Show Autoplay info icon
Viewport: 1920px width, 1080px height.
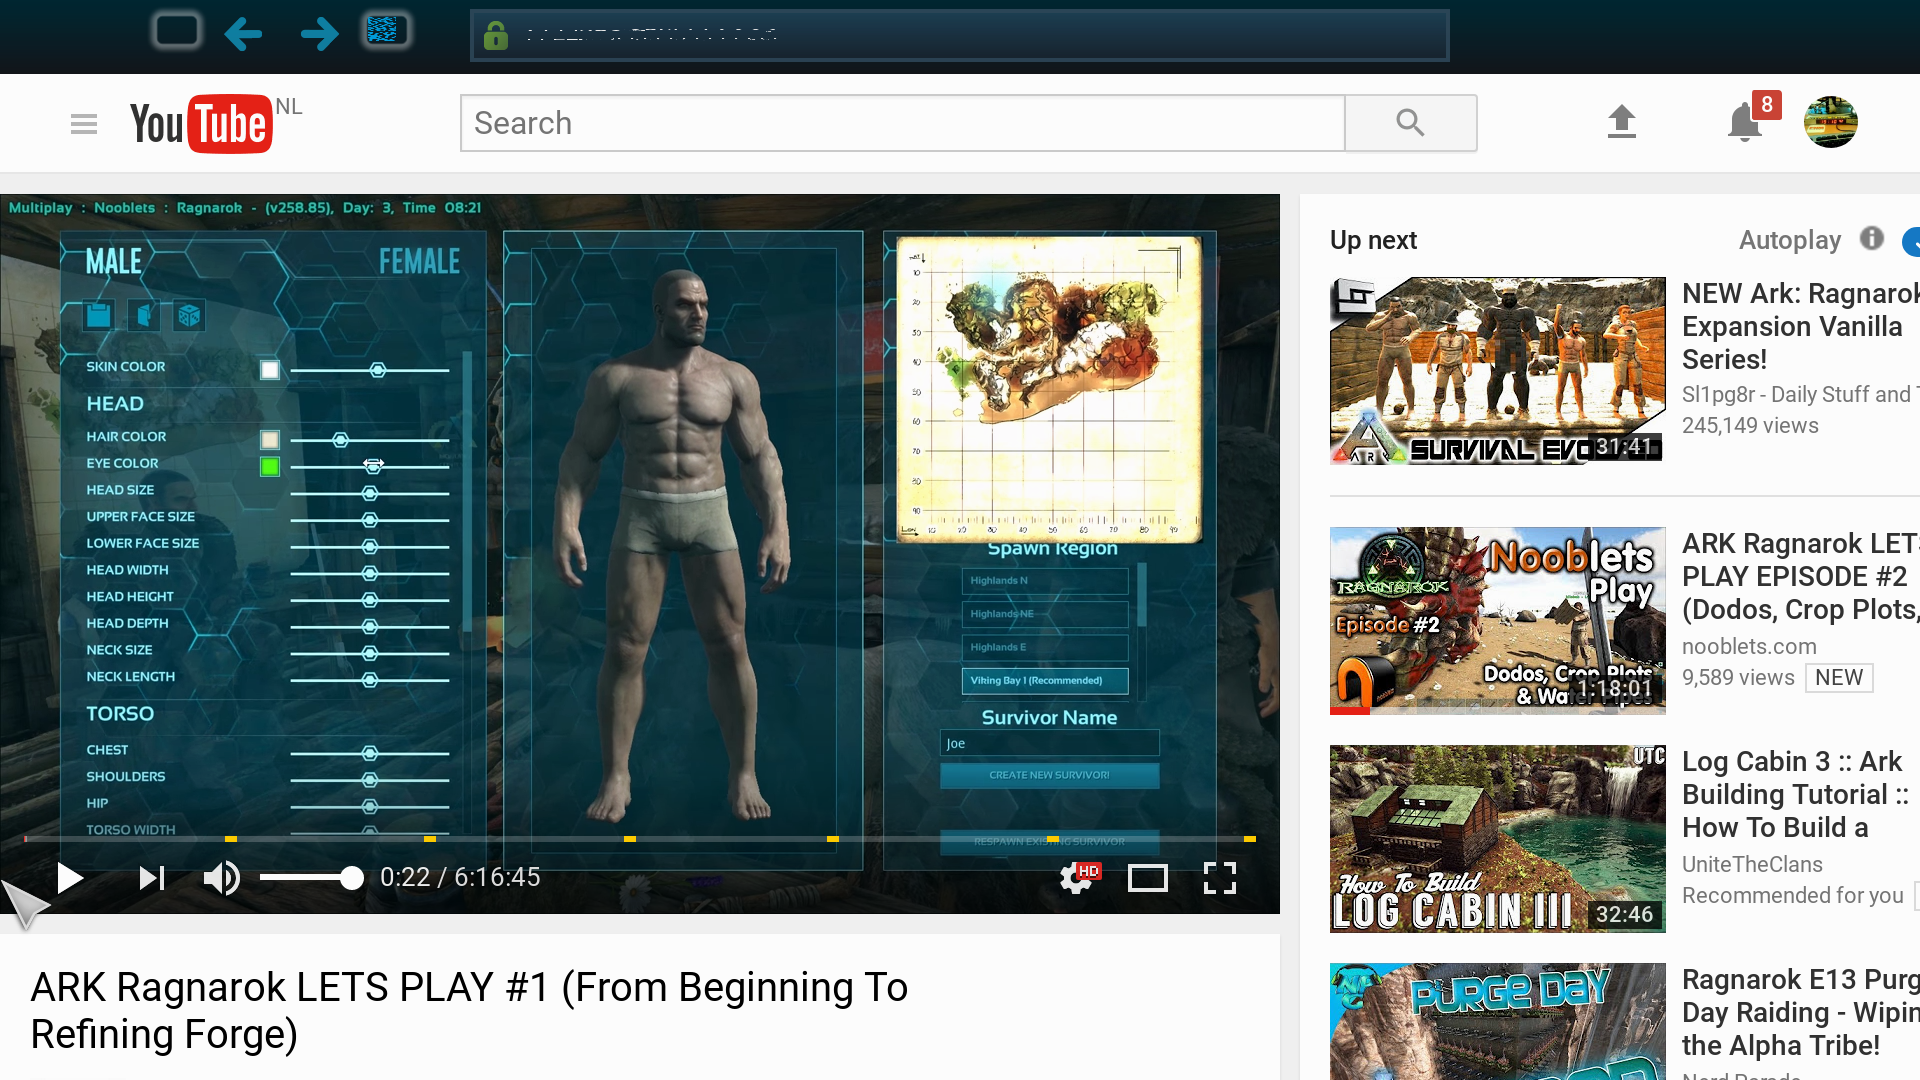pos(1872,238)
